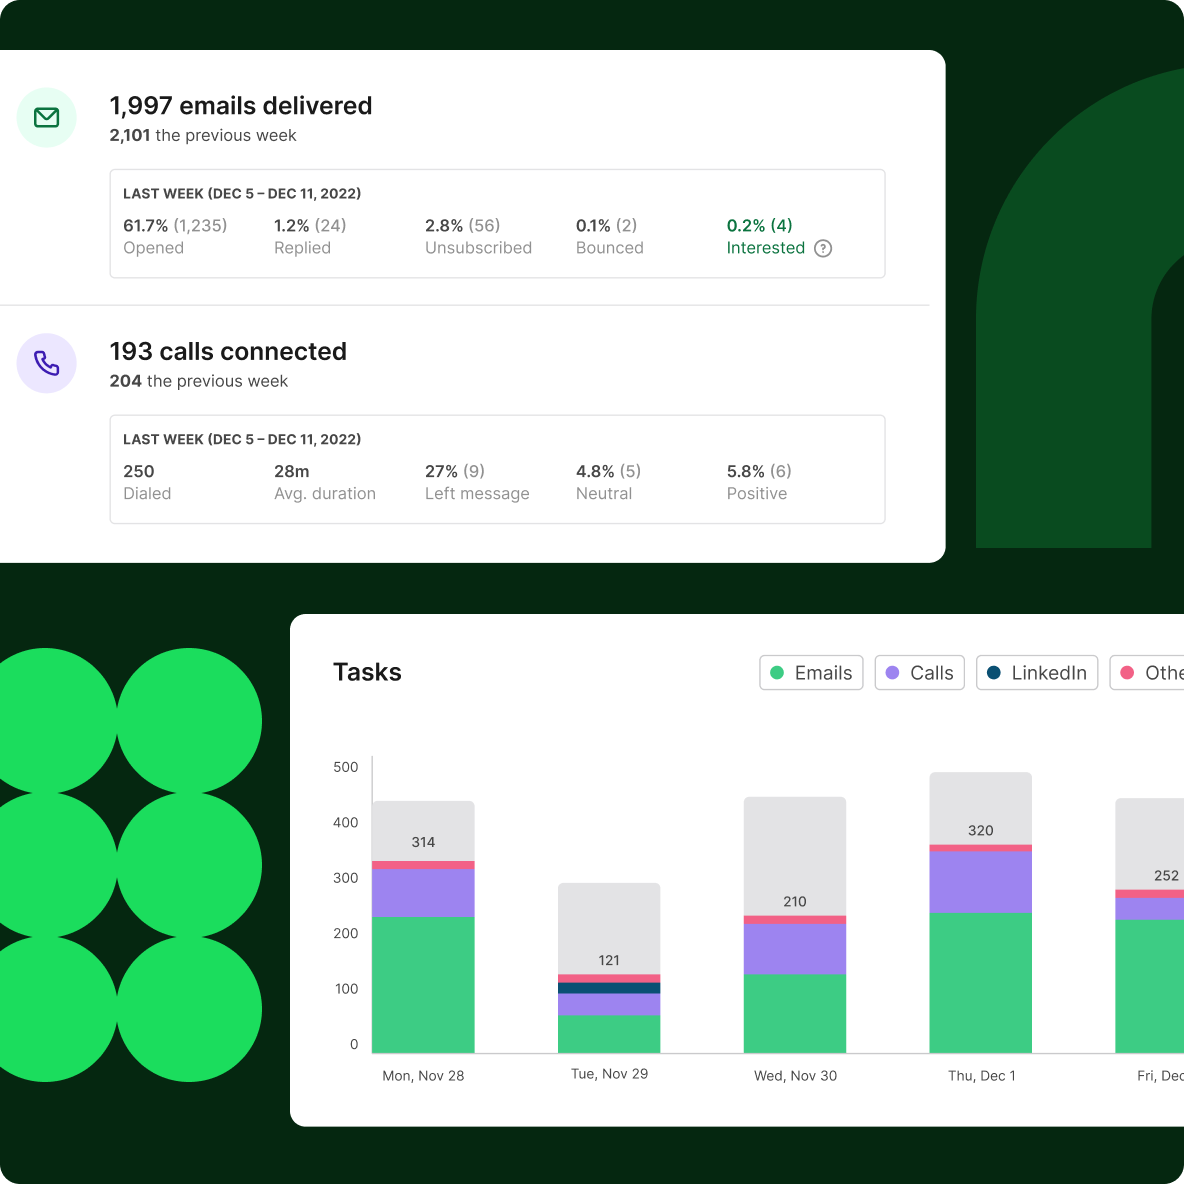1184x1184 pixels.
Task: Toggle the Calls series filter
Action: pos(919,673)
